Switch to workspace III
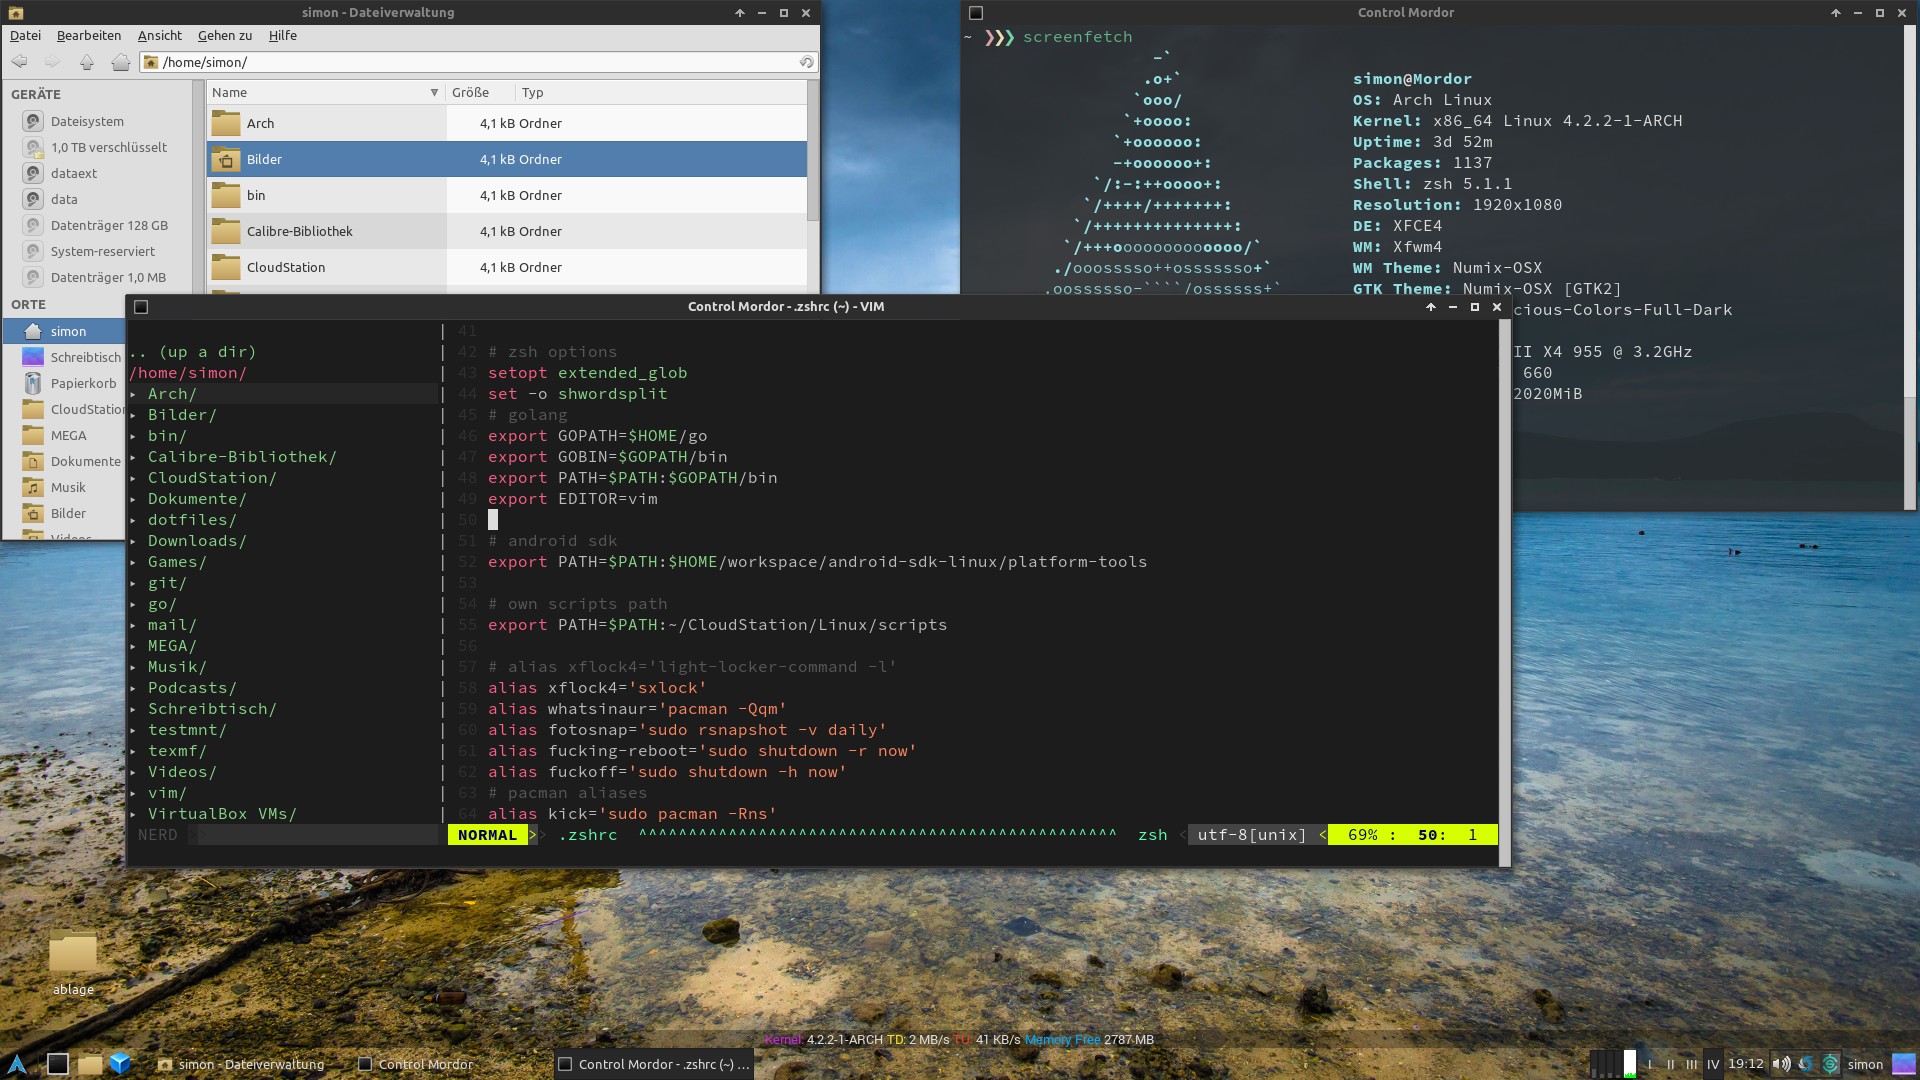 pyautogui.click(x=1691, y=1064)
